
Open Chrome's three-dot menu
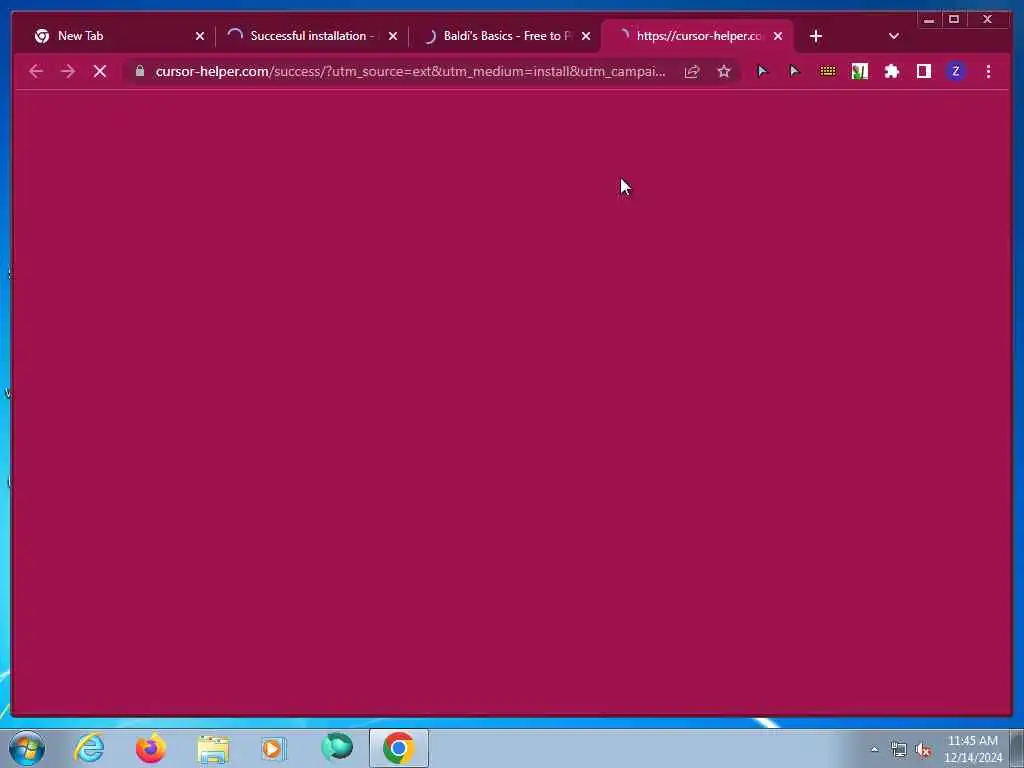tap(988, 72)
